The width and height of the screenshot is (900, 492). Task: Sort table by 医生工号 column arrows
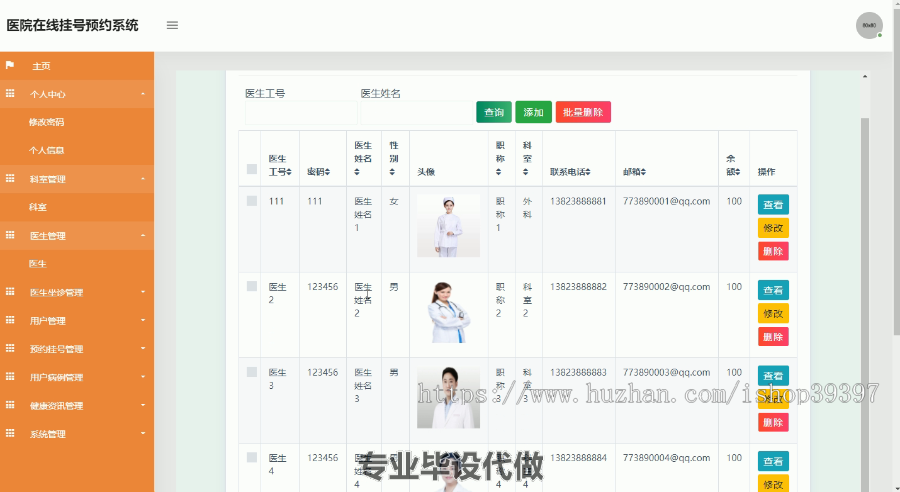[x=289, y=172]
